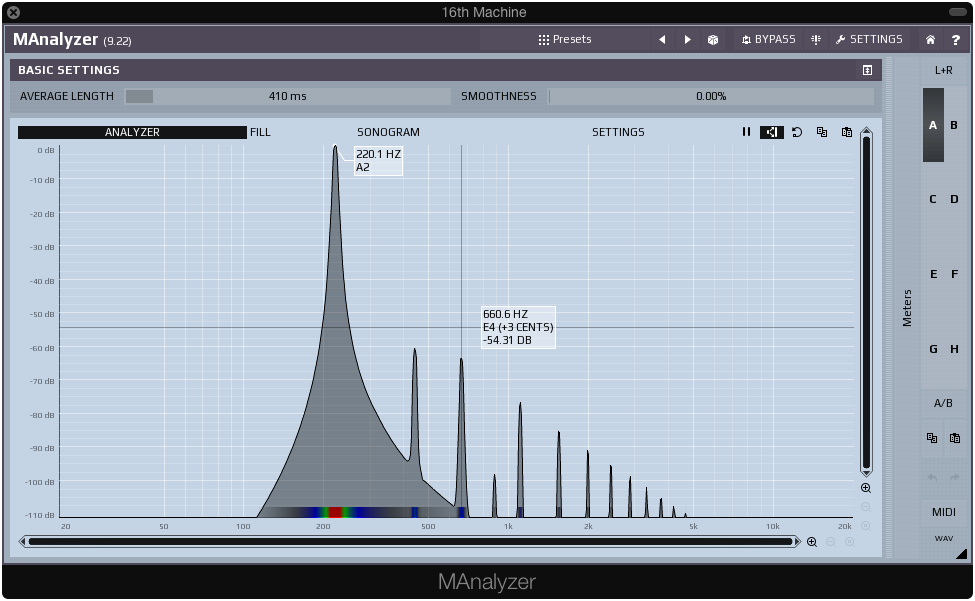Click the up arrow of vertical scrollbar

[866, 131]
